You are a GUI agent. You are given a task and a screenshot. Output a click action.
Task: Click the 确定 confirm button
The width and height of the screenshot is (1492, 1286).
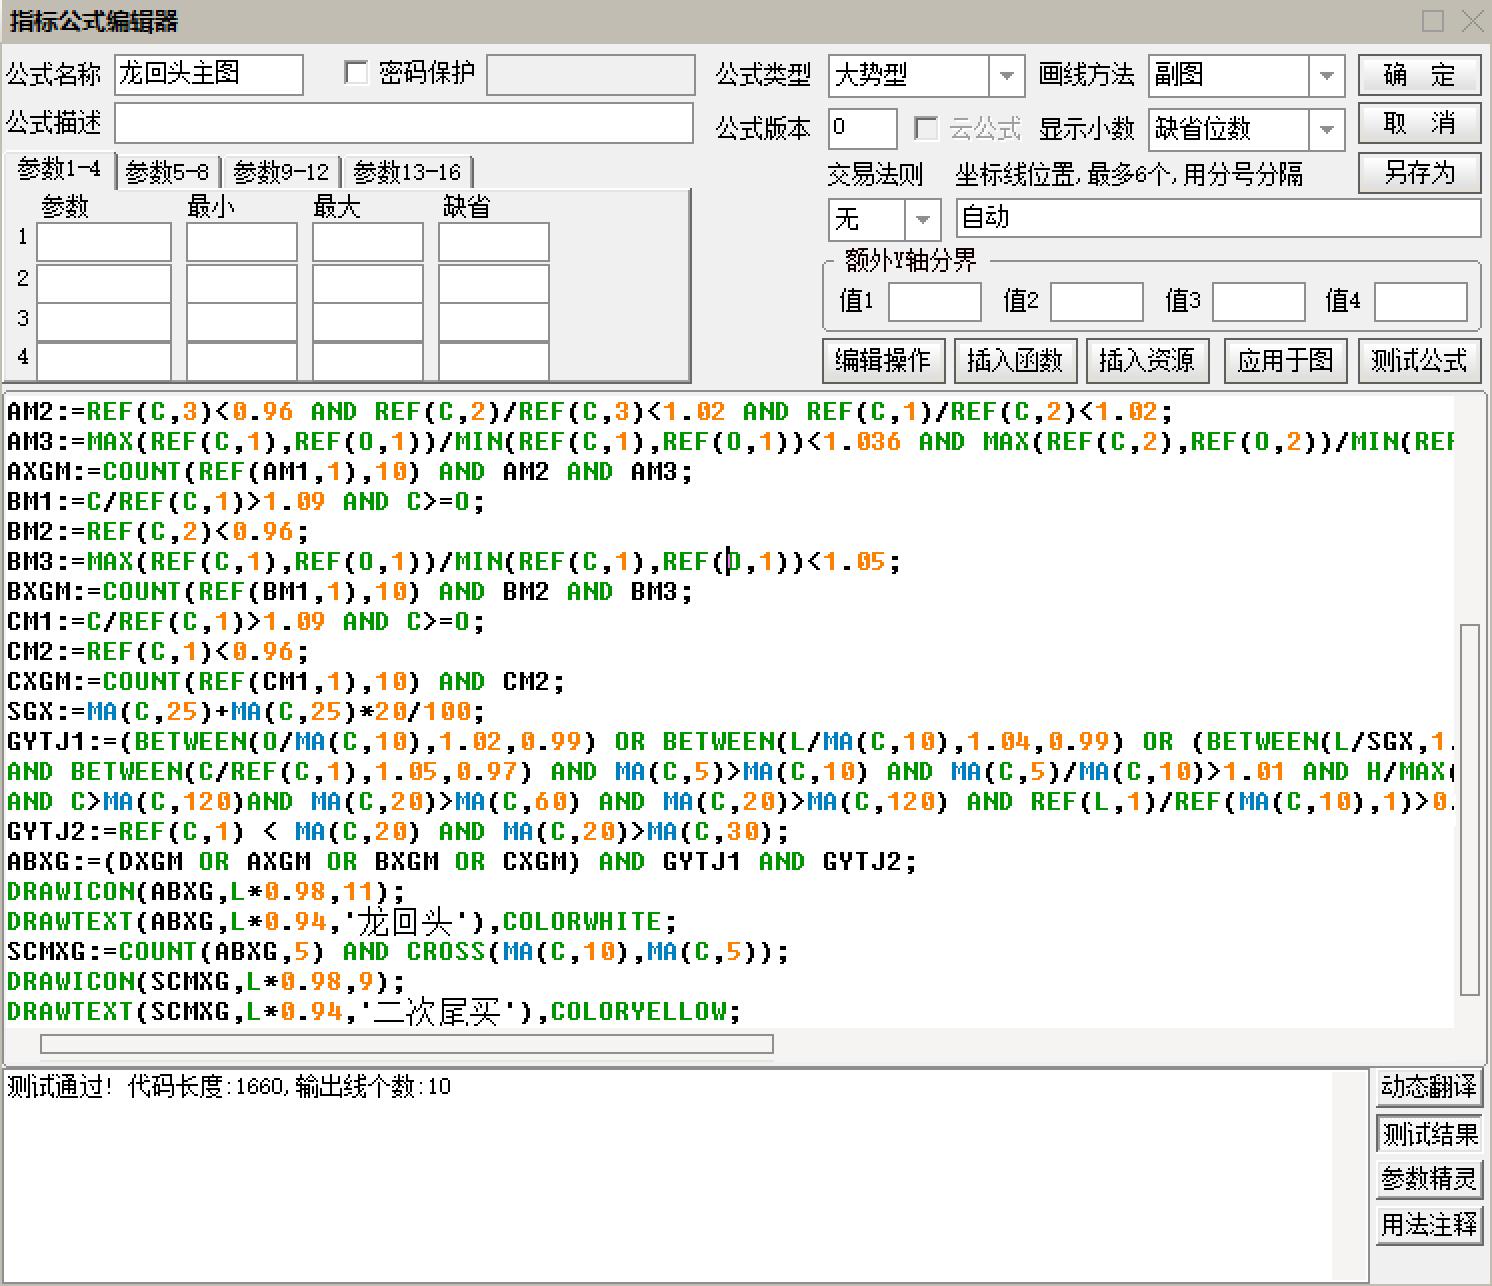coord(1418,75)
